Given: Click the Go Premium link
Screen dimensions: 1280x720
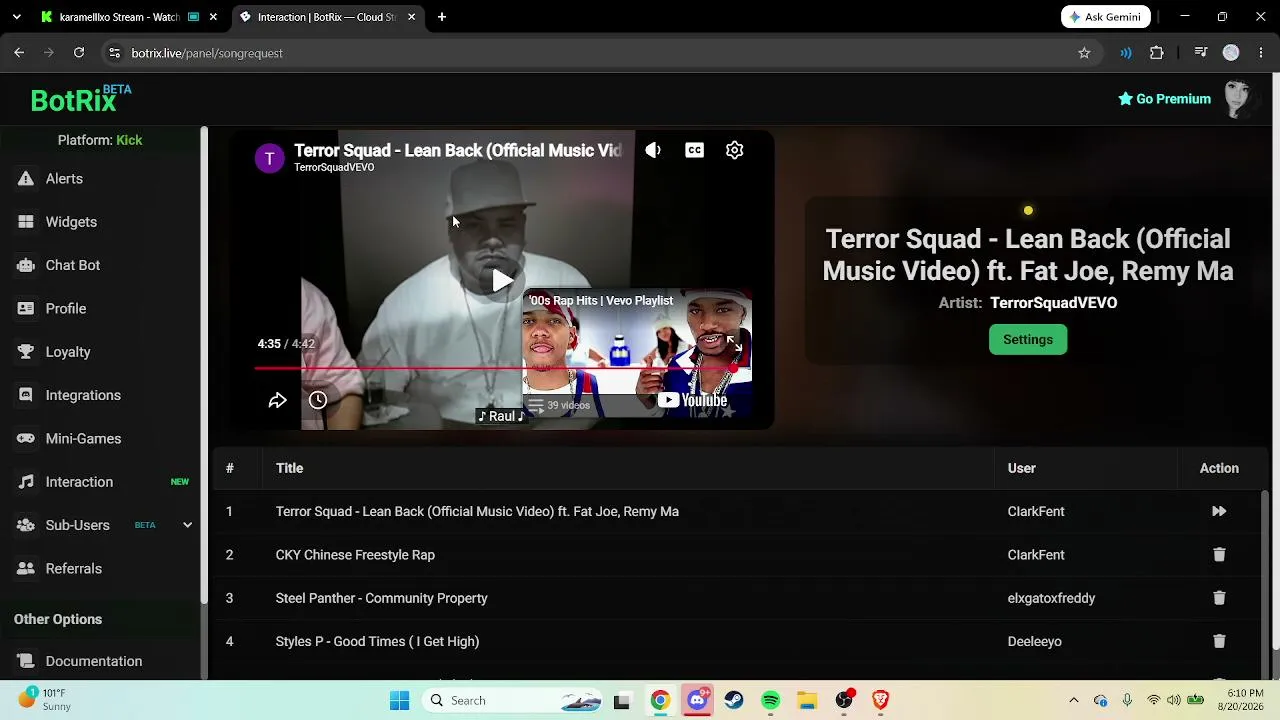Looking at the screenshot, I should coord(1164,99).
